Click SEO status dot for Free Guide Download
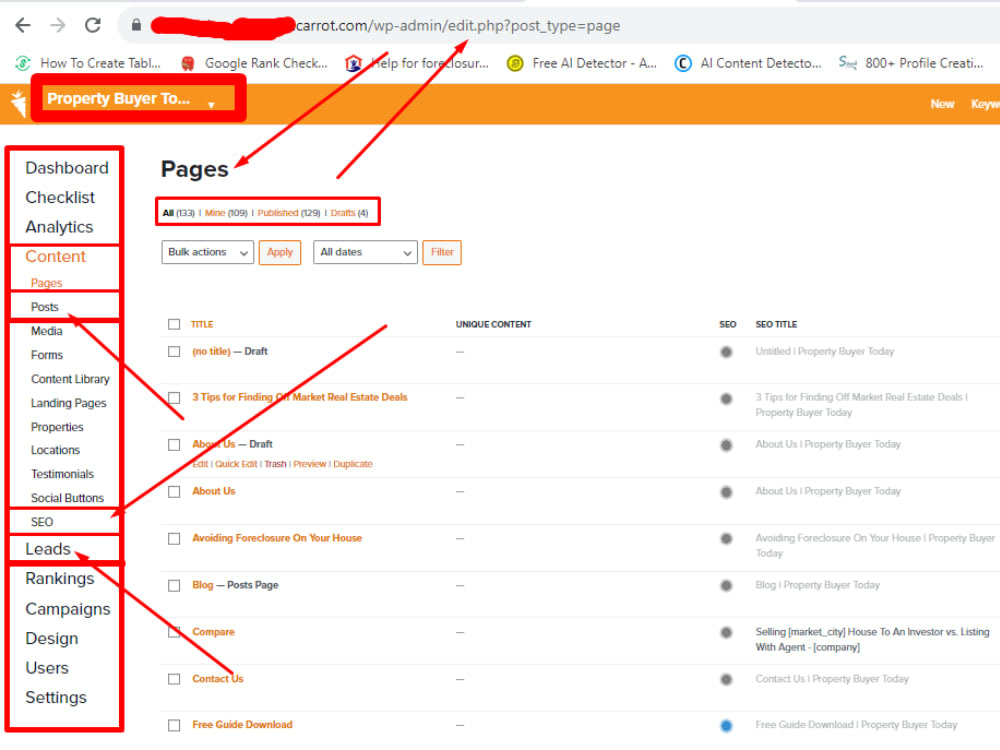This screenshot has width=1000, height=750. [x=726, y=725]
